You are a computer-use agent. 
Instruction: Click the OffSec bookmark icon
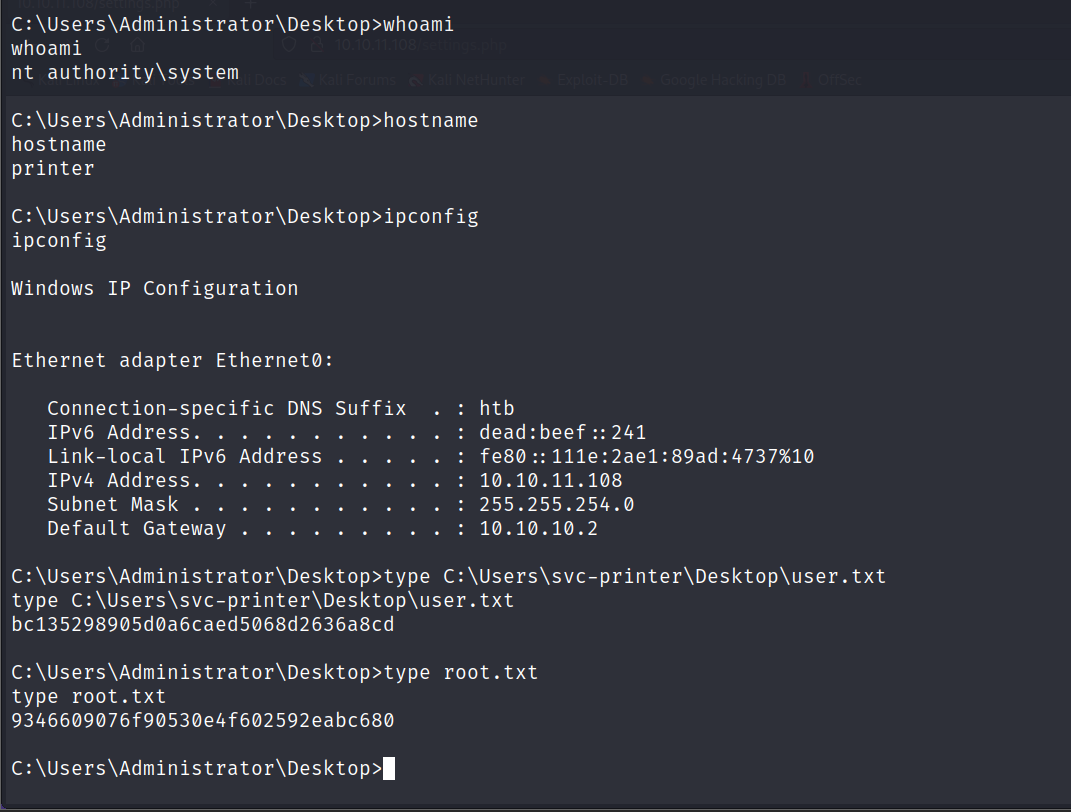click(x=806, y=80)
